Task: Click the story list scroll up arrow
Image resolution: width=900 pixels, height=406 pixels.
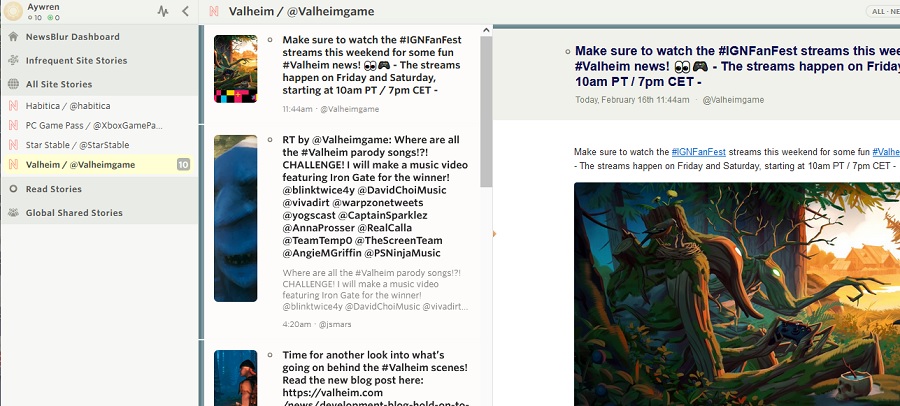Action: point(486,30)
